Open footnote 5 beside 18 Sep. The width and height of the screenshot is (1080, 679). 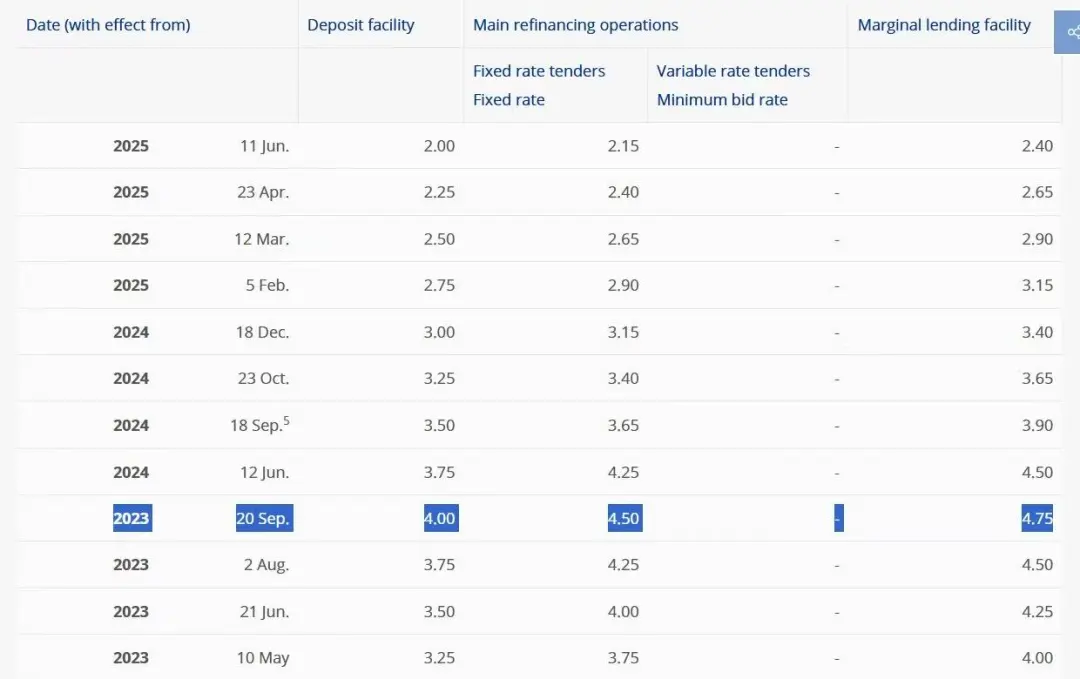click(x=287, y=420)
